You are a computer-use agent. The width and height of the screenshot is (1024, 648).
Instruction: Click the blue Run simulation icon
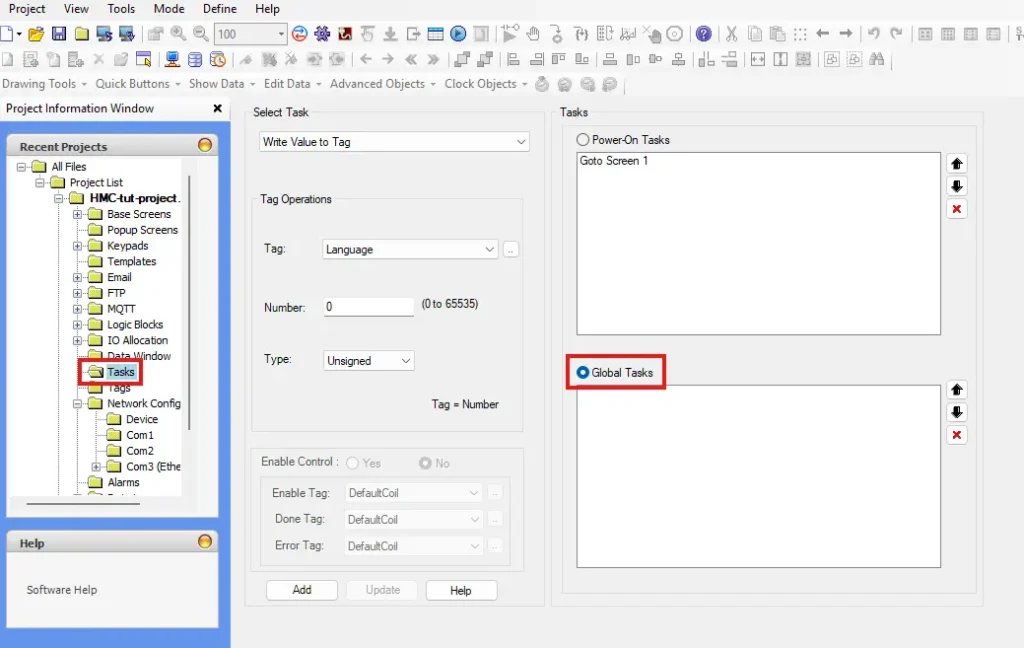[460, 33]
